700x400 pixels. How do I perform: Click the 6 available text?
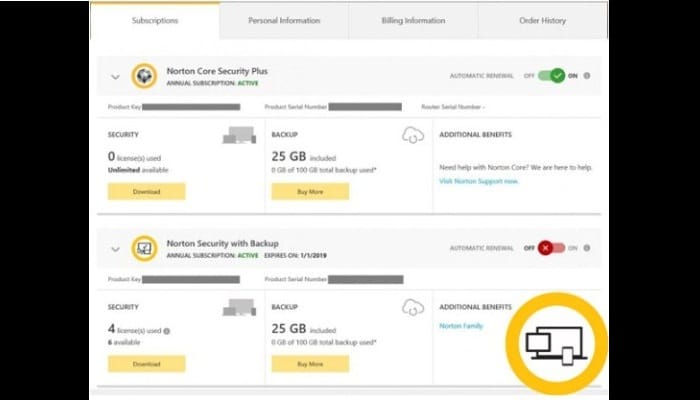click(124, 342)
